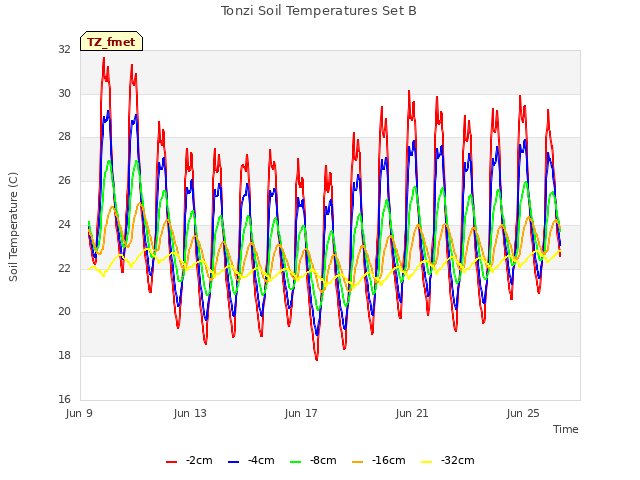Select the -16cm legend label
This screenshot has width=640, height=480.
tap(388, 460)
